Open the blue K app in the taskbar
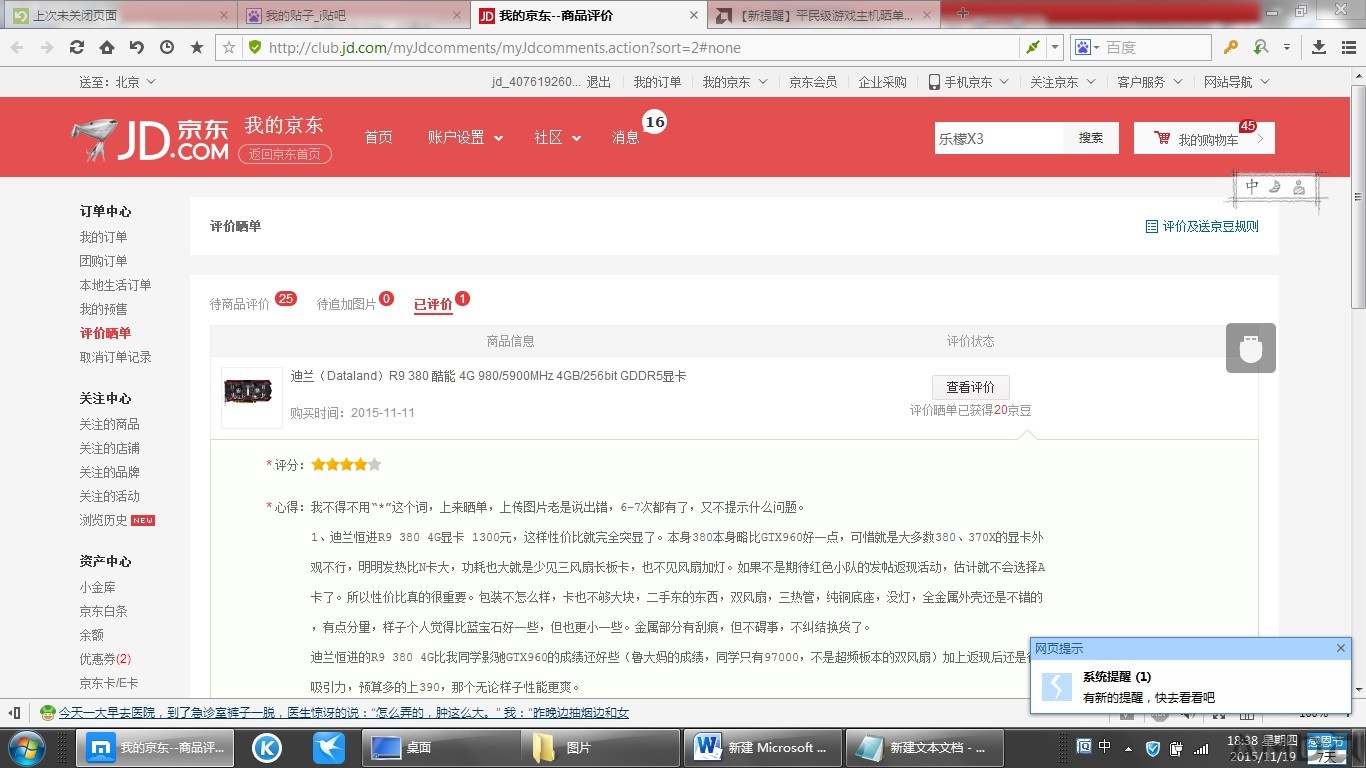 267,747
